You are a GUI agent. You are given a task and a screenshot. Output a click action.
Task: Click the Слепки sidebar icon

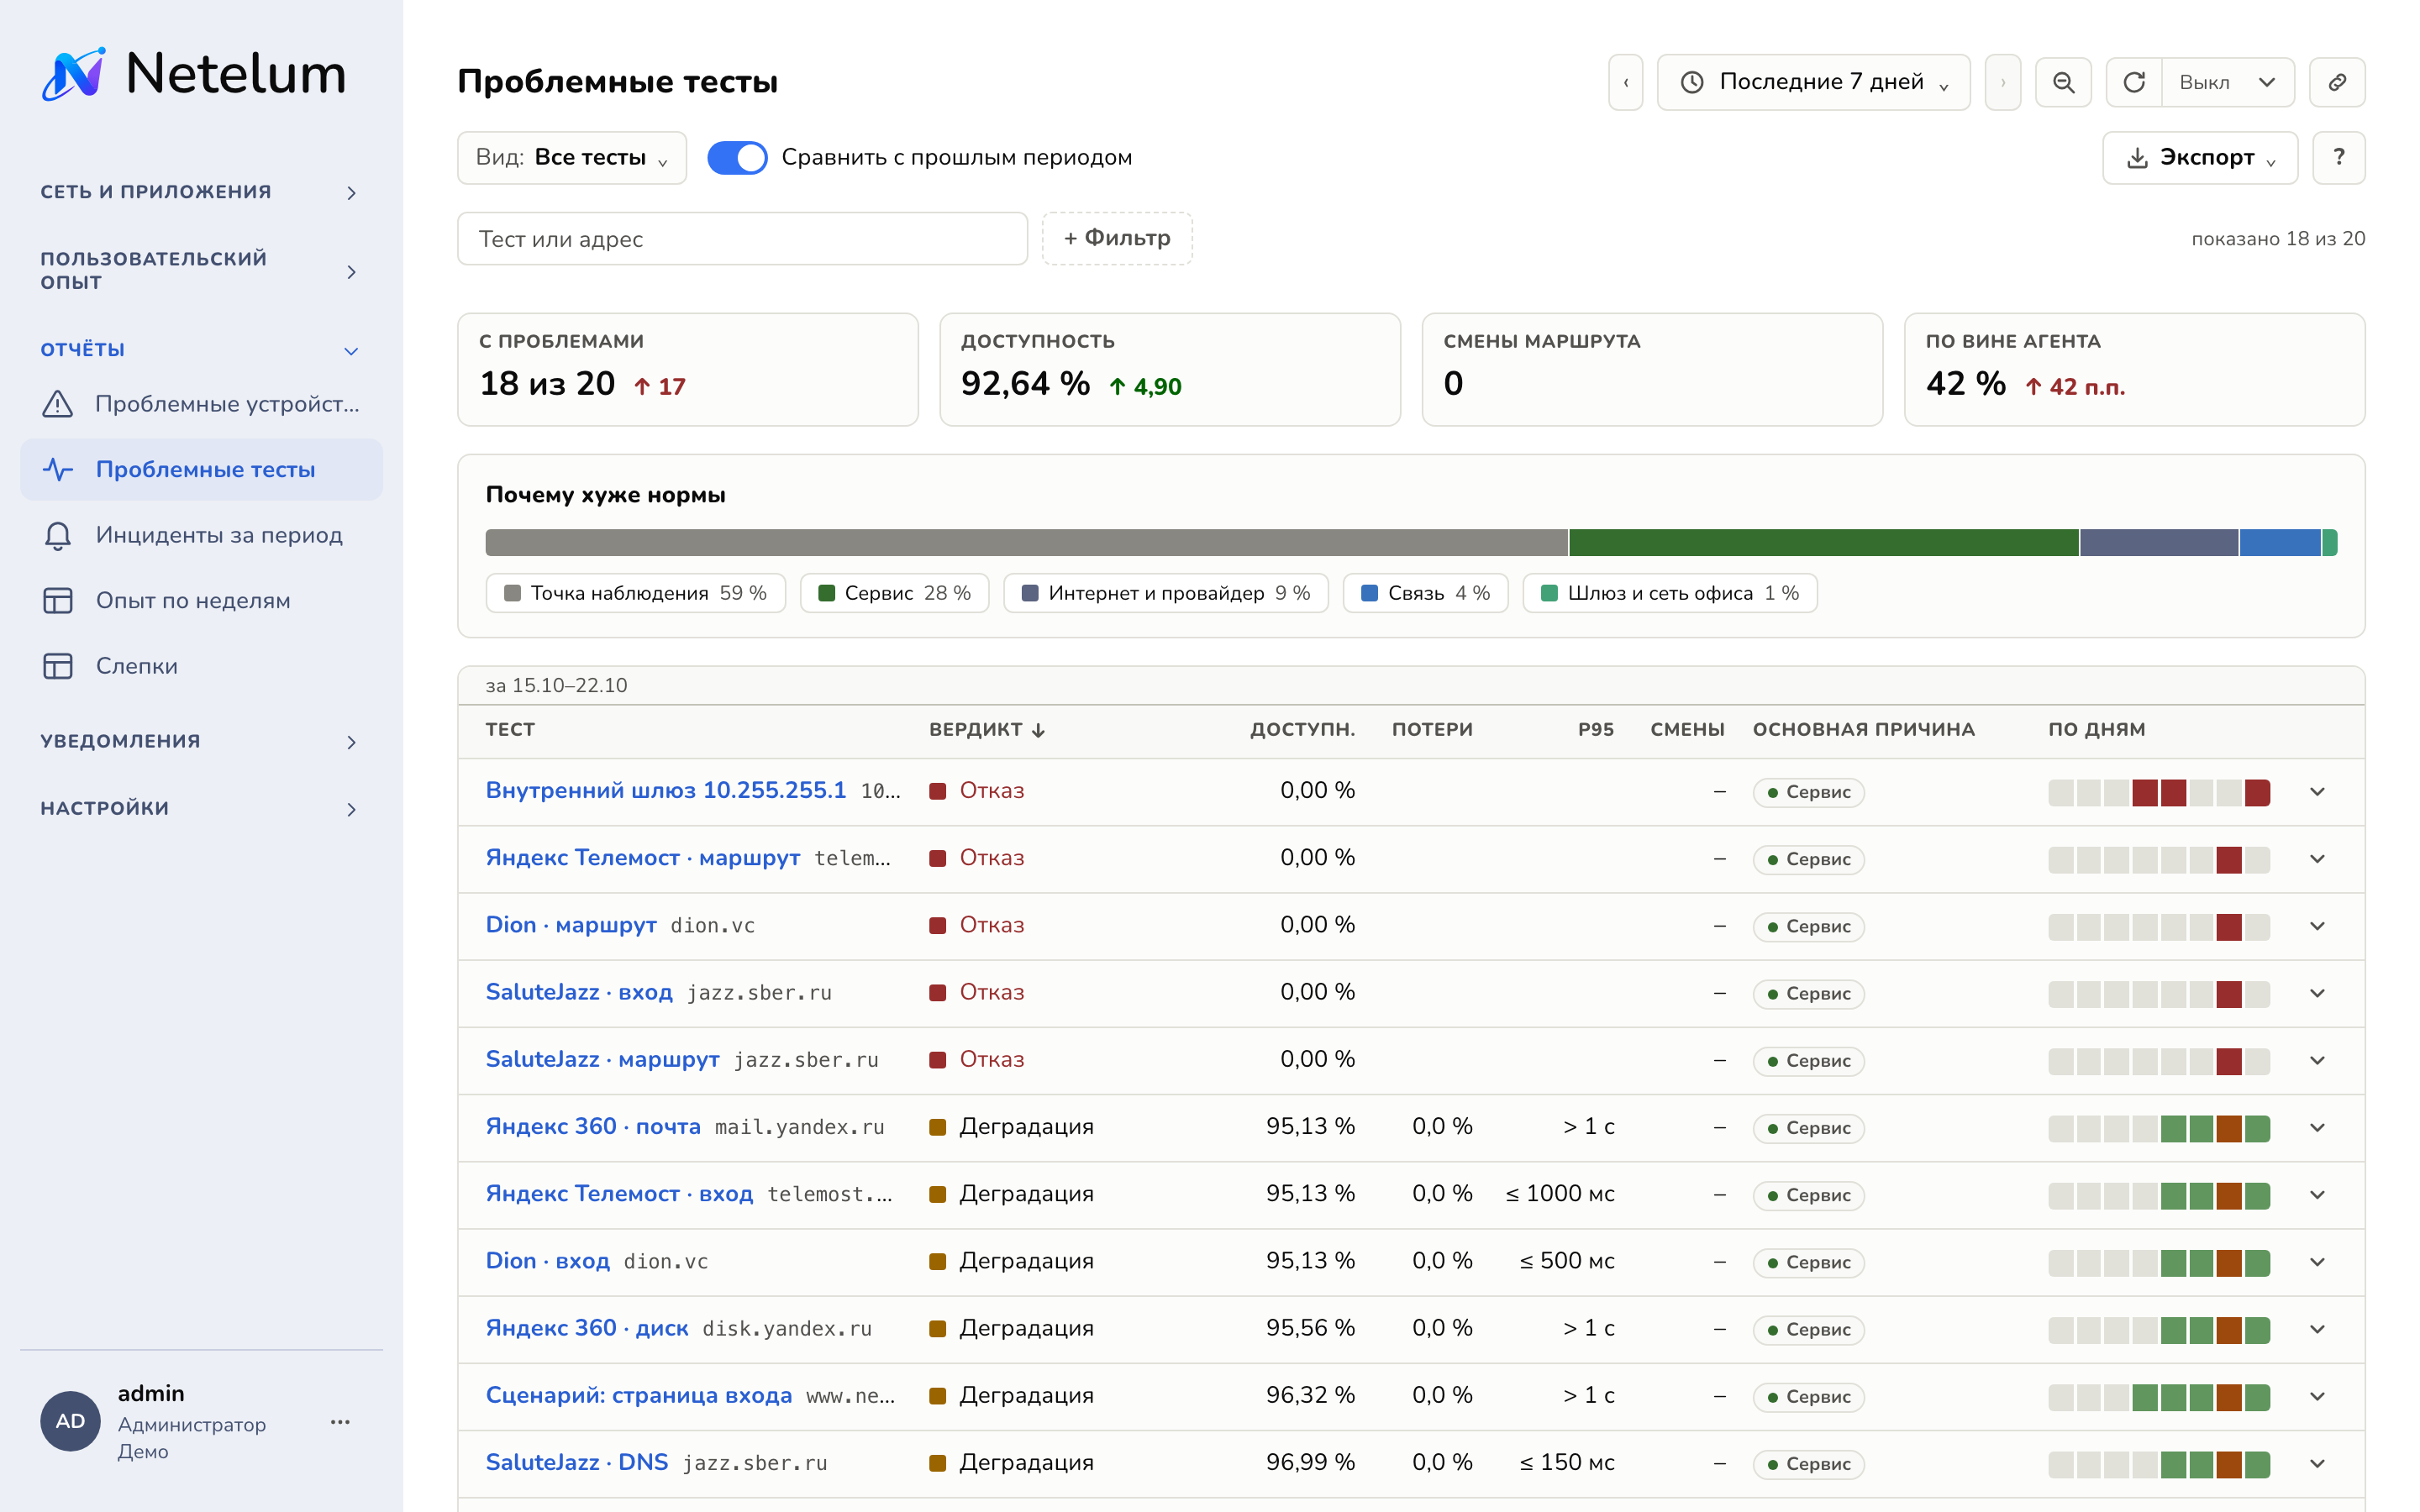58,666
